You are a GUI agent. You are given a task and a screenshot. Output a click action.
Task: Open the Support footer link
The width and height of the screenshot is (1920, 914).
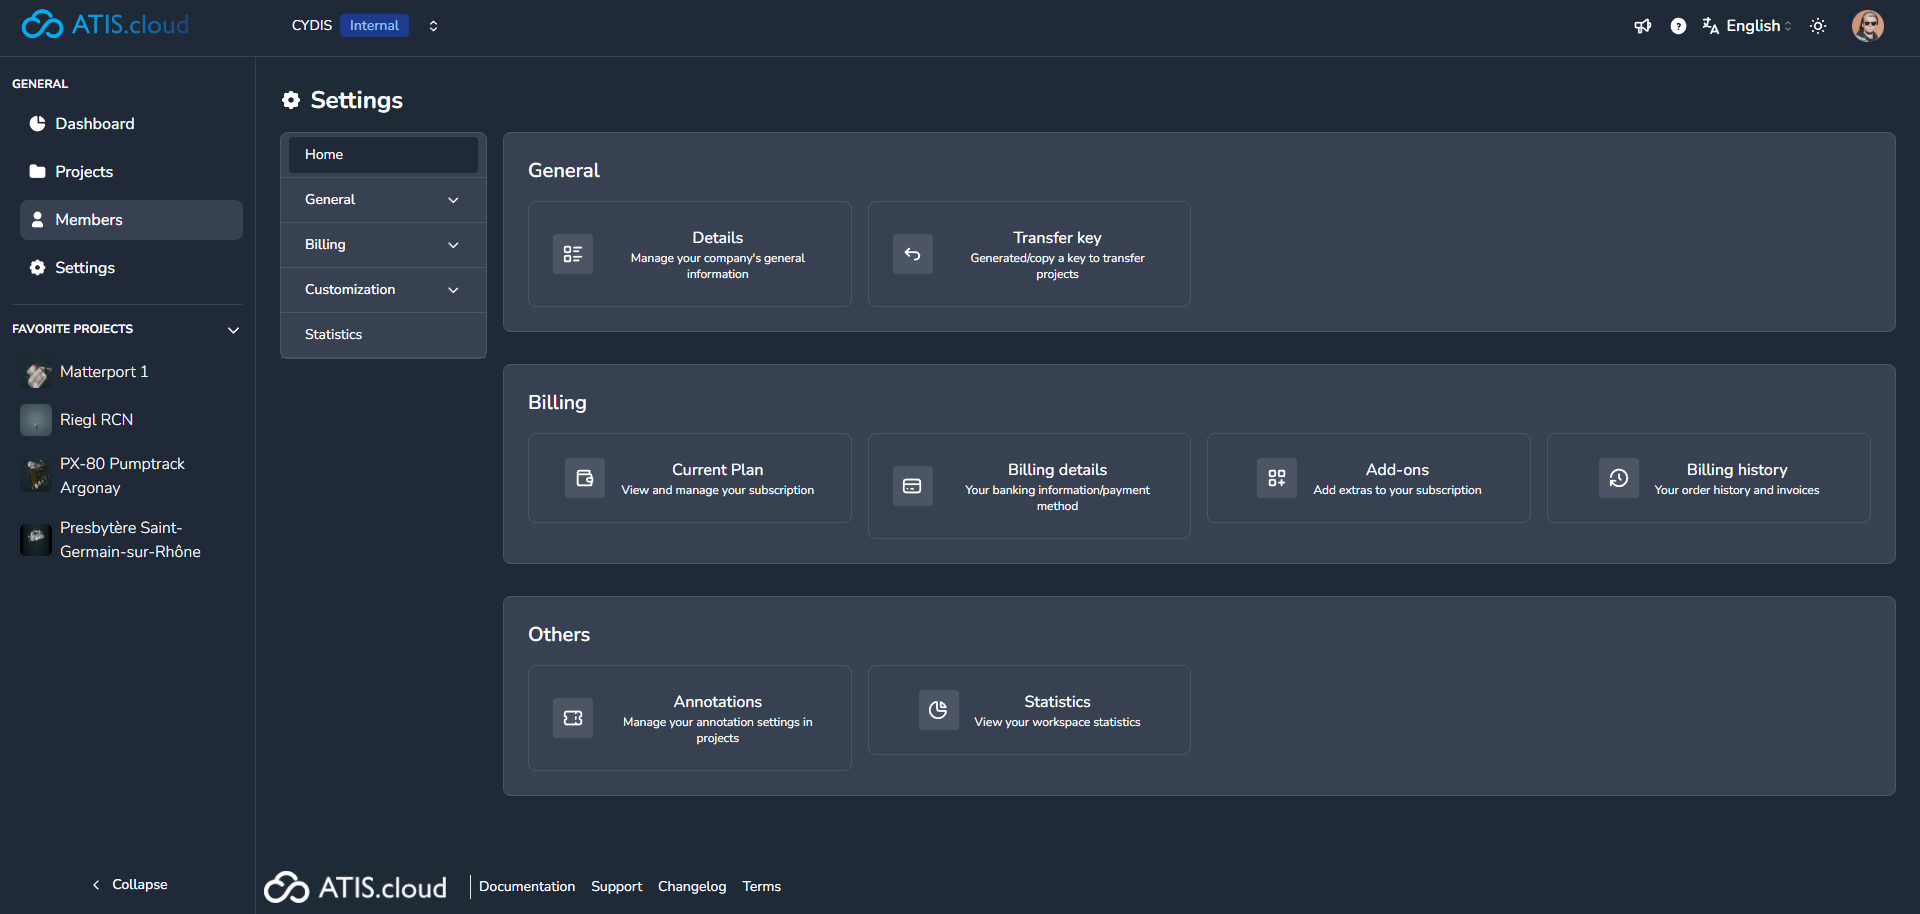616,887
